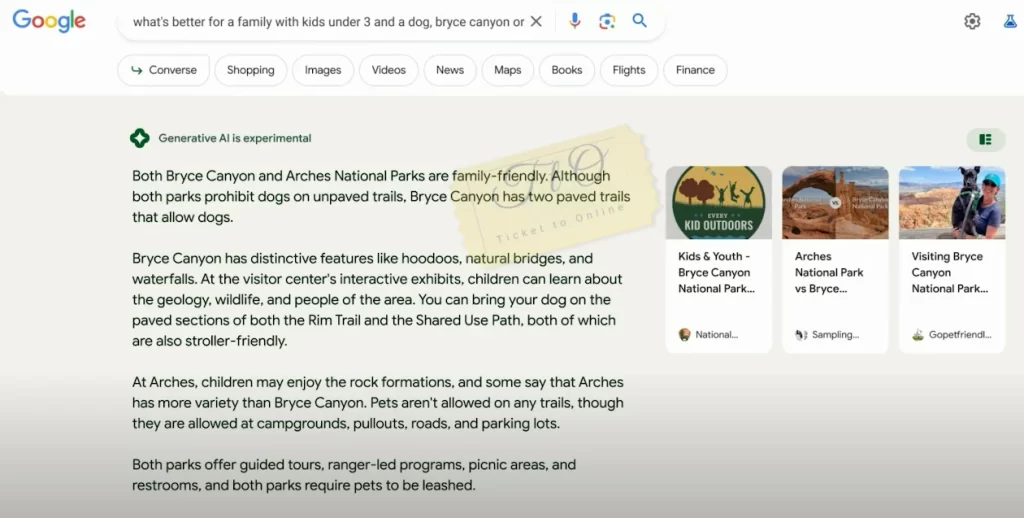The height and width of the screenshot is (518, 1024).
Task: Switch to the Finance filter
Action: 695,70
